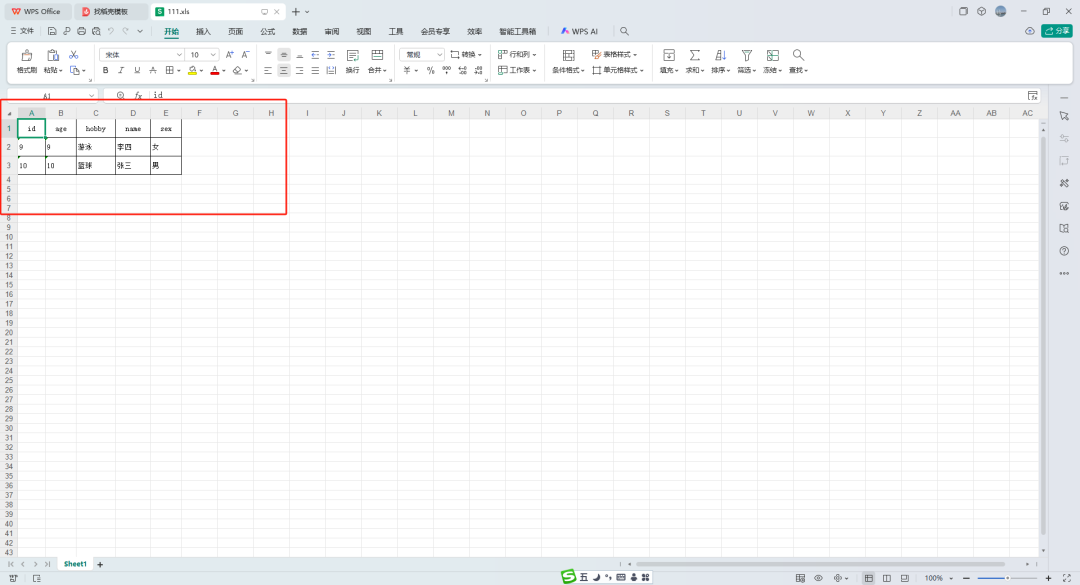
Task: Click the Conditional formatting (条件格式) icon
Action: coord(568,55)
